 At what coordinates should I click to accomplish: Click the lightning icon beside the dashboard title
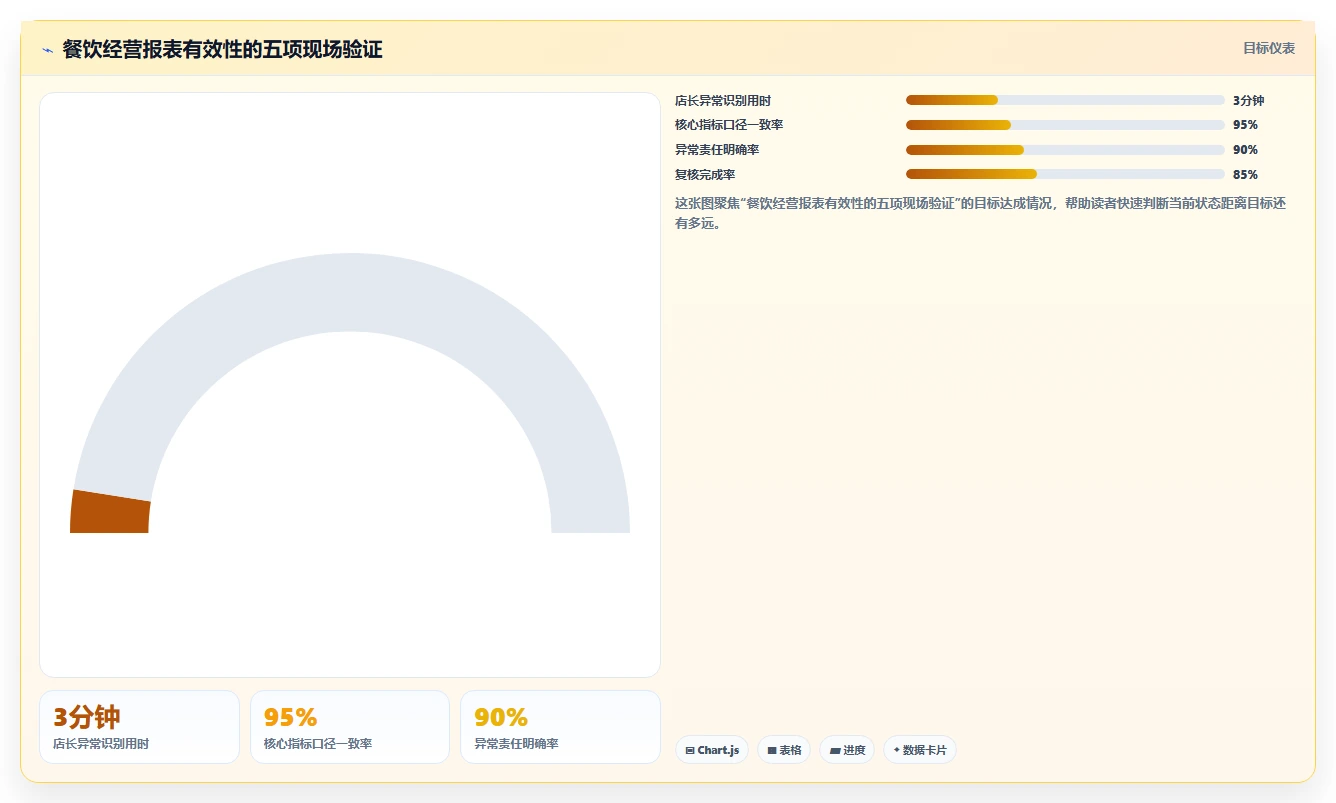coord(47,50)
